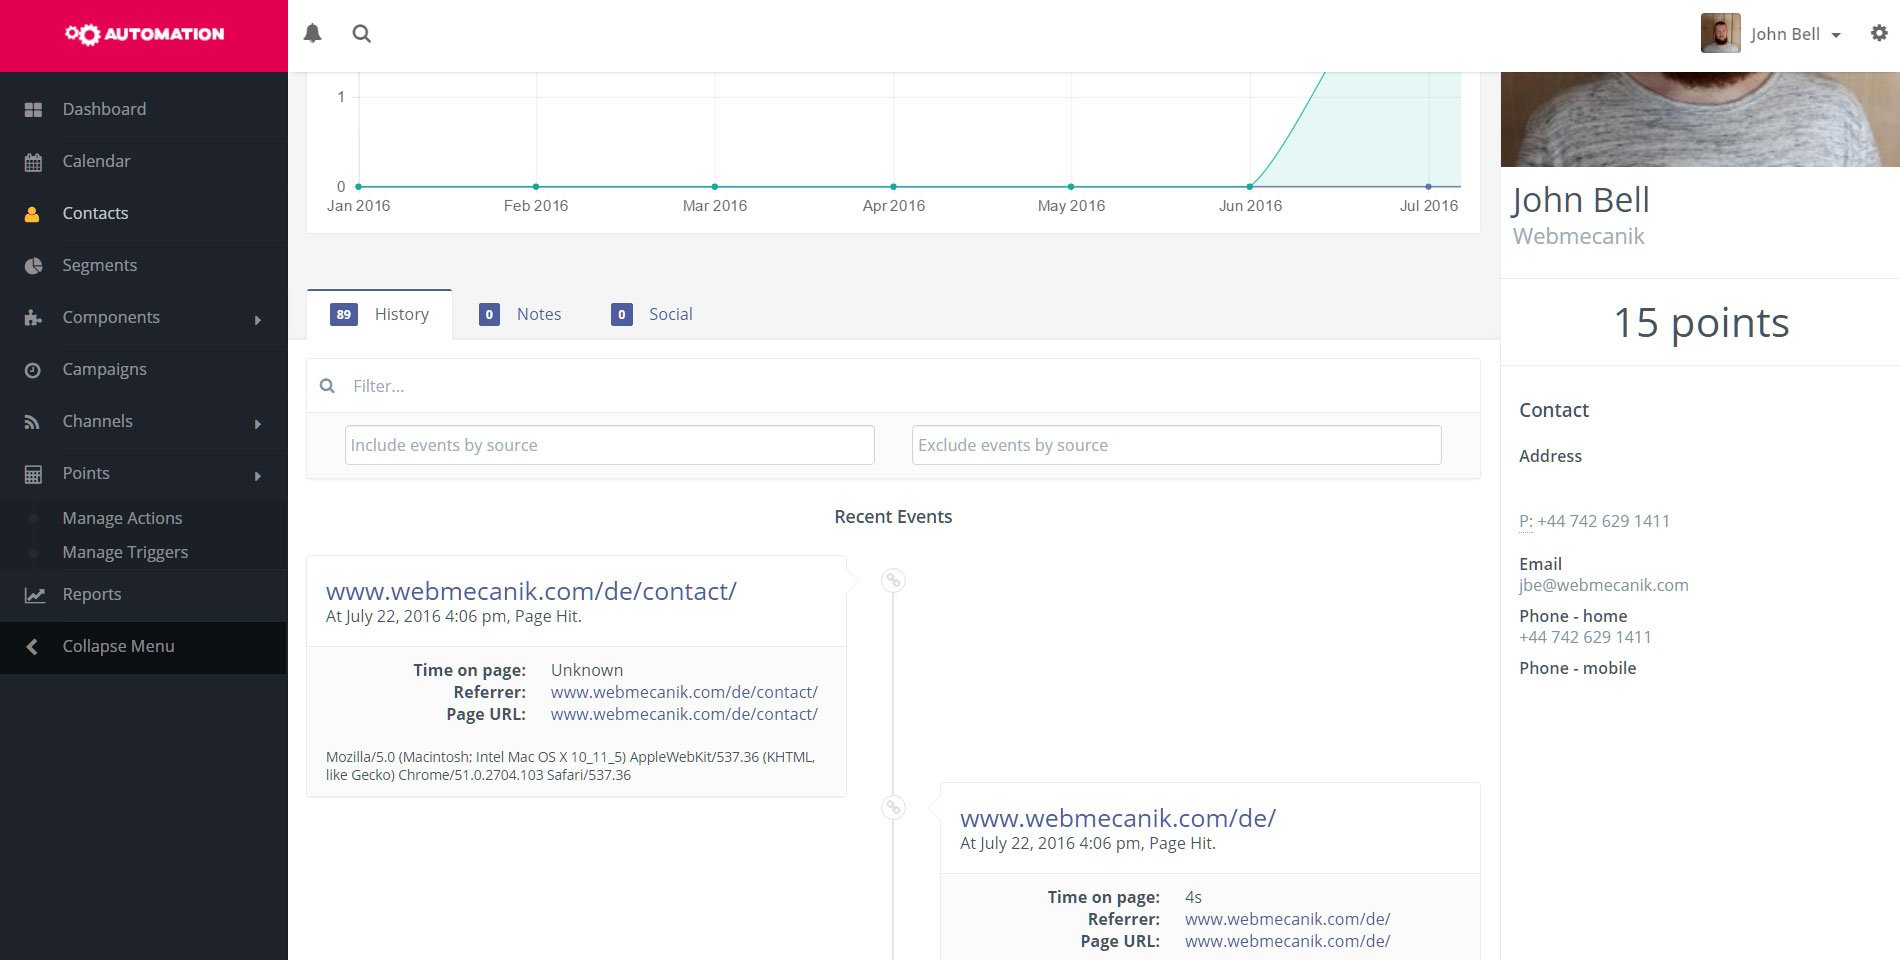Open Include events by source selector
This screenshot has height=960, width=1900.
[610, 445]
